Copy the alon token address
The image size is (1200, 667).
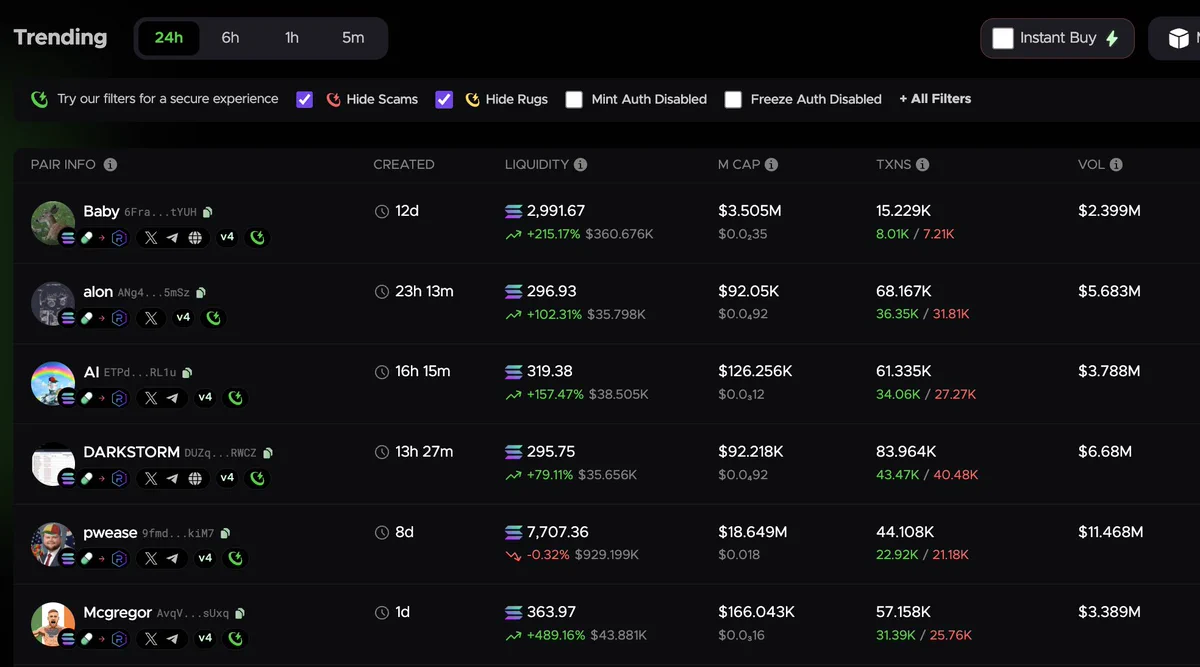tap(201, 293)
